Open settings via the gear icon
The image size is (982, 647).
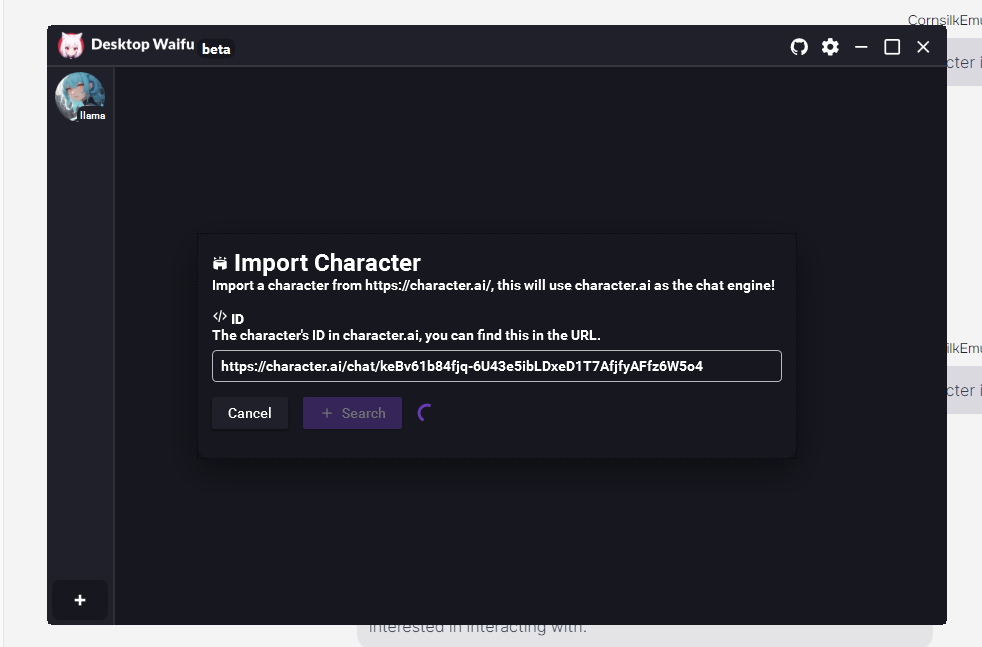pos(830,47)
